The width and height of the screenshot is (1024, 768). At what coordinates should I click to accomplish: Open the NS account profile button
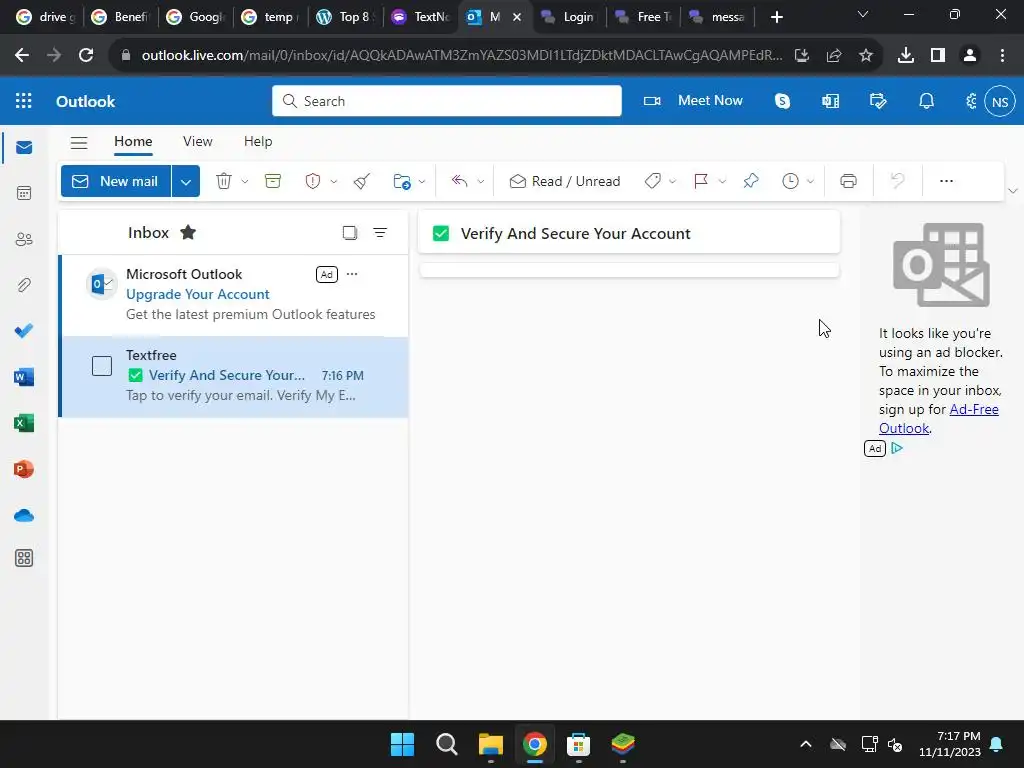click(1000, 101)
